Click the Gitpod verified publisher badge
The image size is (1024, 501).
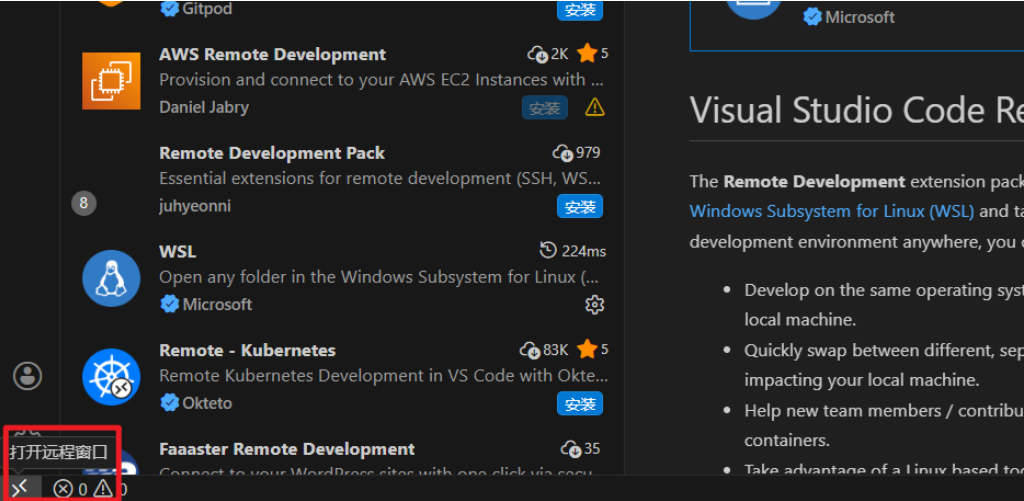[169, 9]
